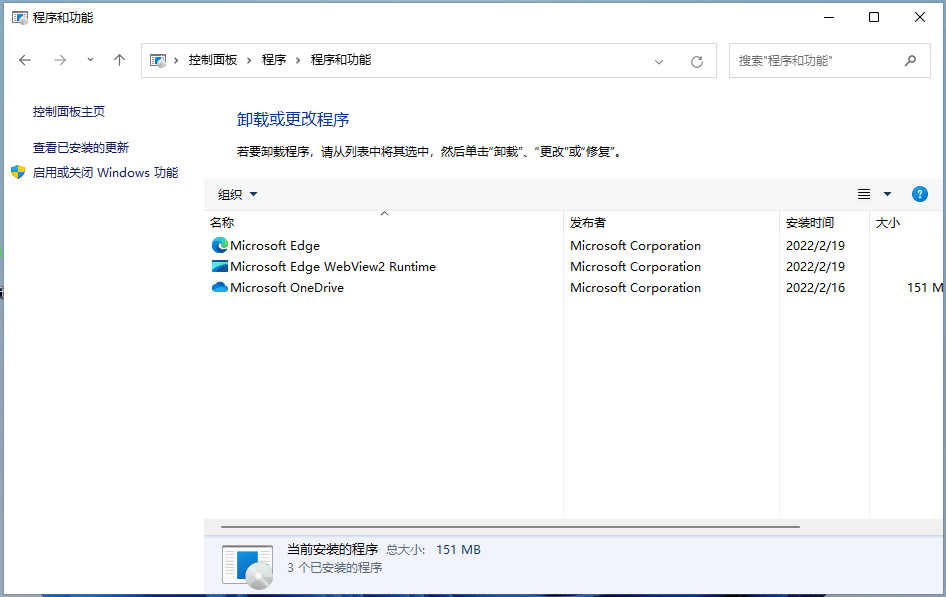Viewport: 946px width, 597px height.
Task: Click the shield icon beside Windows 功能
Action: click(18, 172)
